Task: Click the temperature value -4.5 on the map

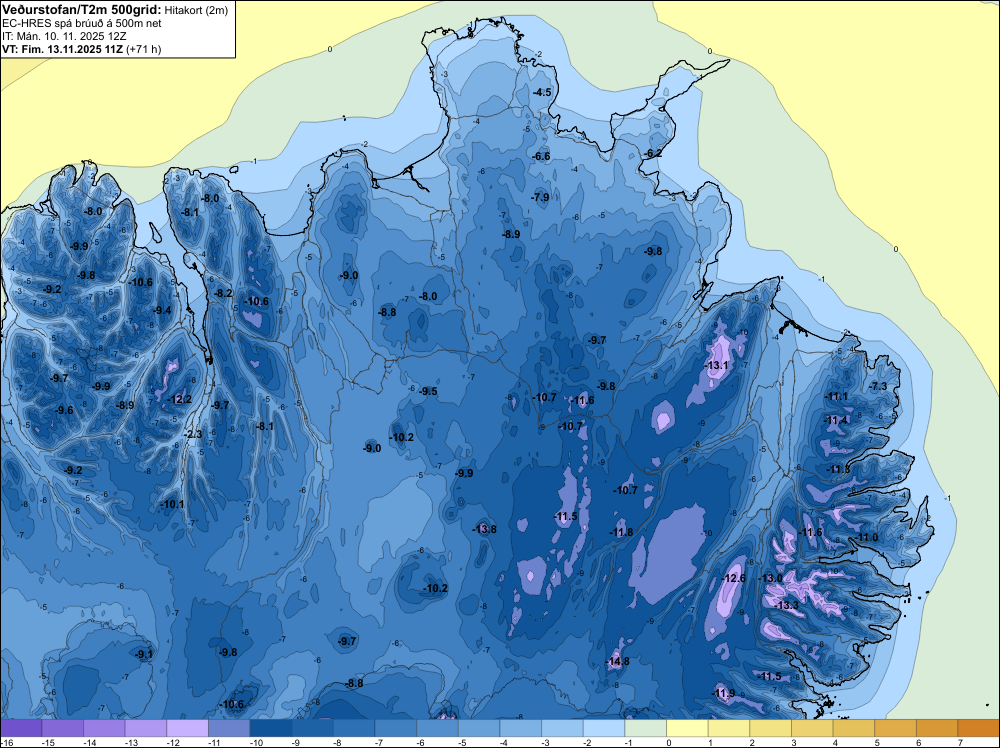Action: 542,92
